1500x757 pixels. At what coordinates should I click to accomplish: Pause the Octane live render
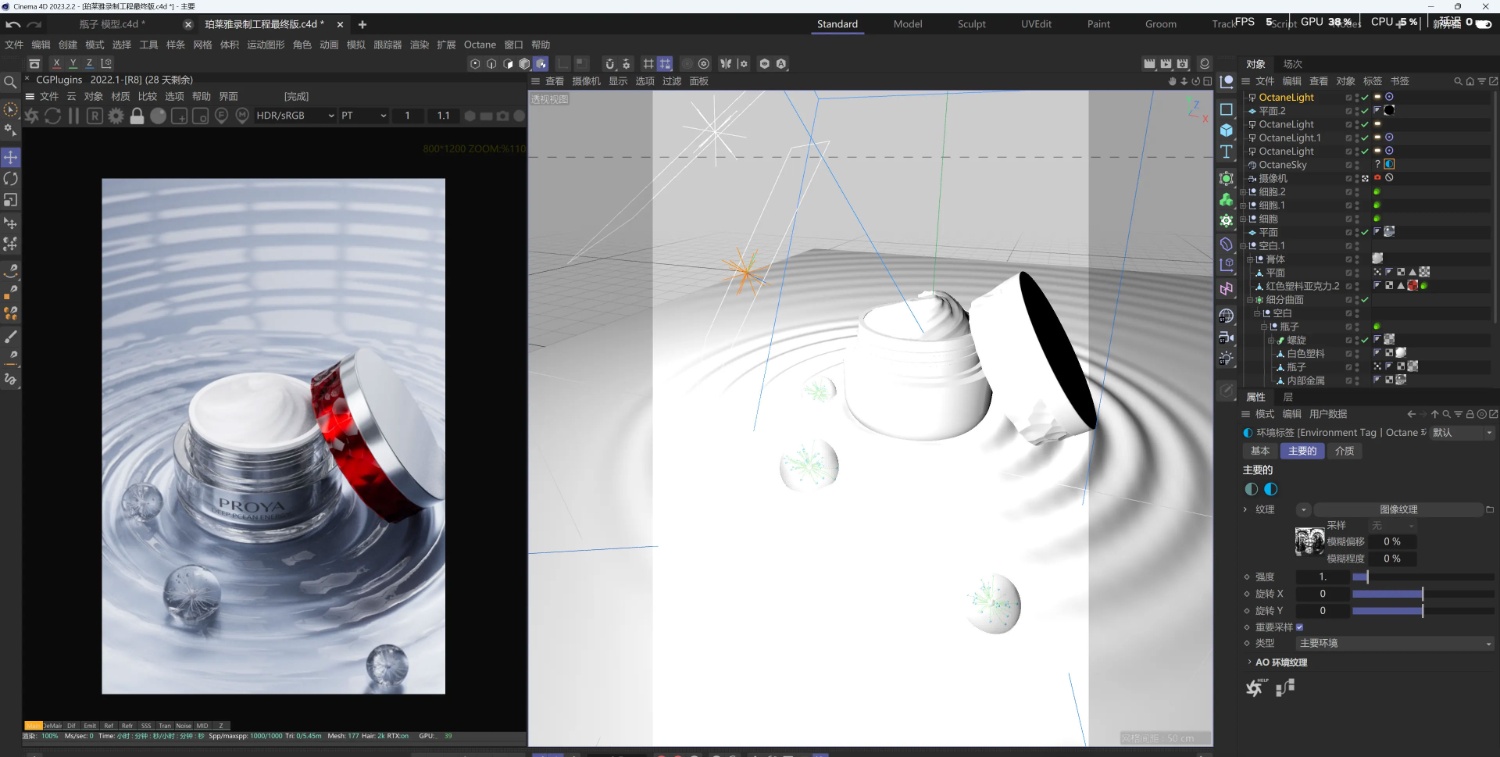pos(73,116)
